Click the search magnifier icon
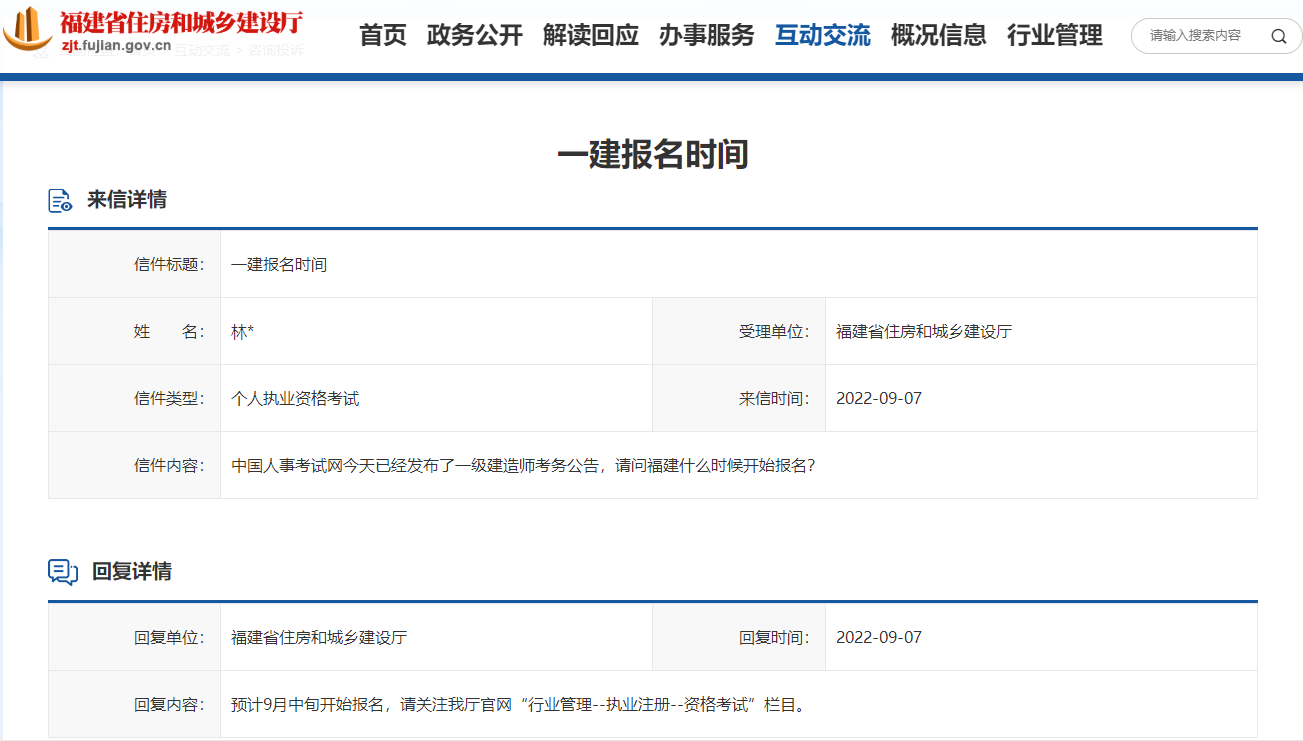 pos(1278,37)
